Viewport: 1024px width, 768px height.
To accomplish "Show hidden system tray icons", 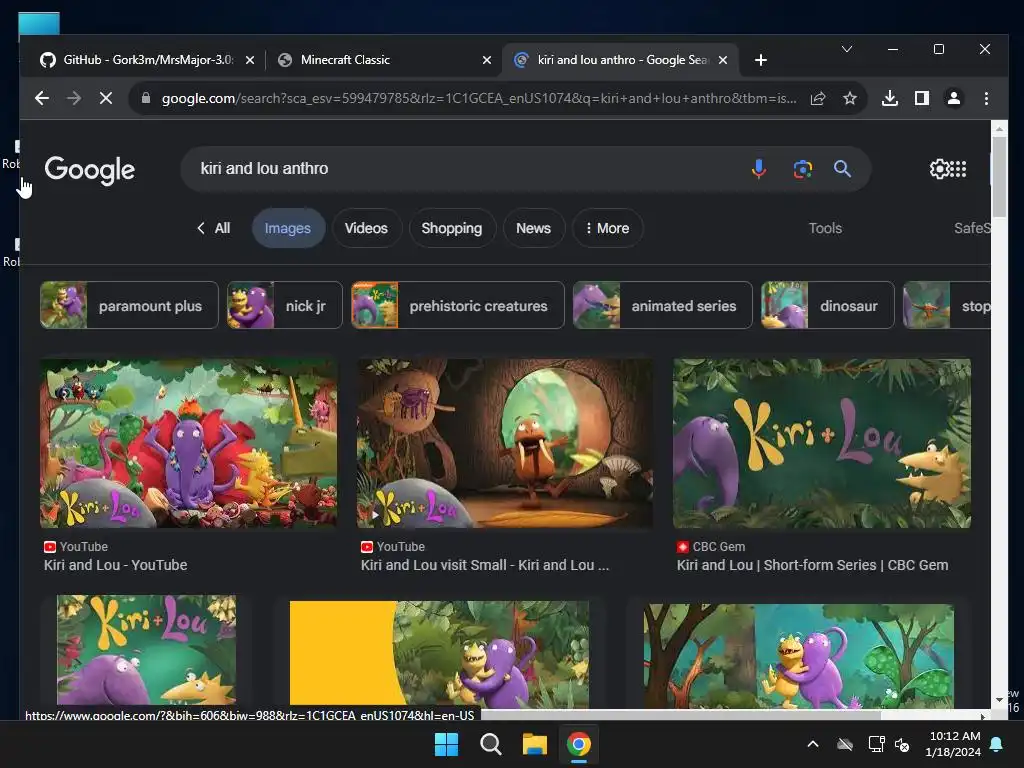I will coord(812,744).
